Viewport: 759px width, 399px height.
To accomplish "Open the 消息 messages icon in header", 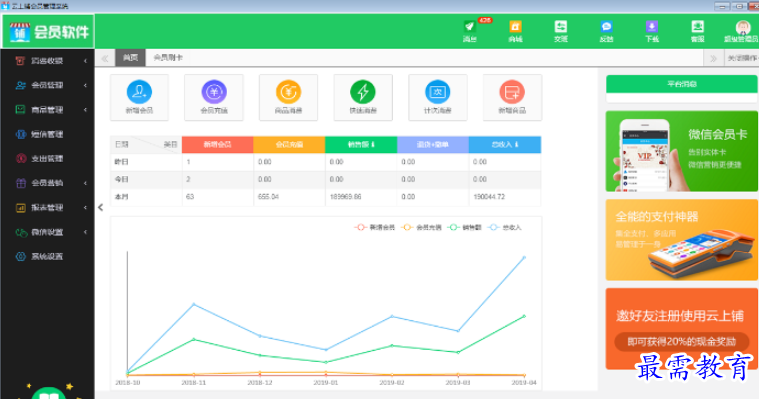I will (470, 31).
